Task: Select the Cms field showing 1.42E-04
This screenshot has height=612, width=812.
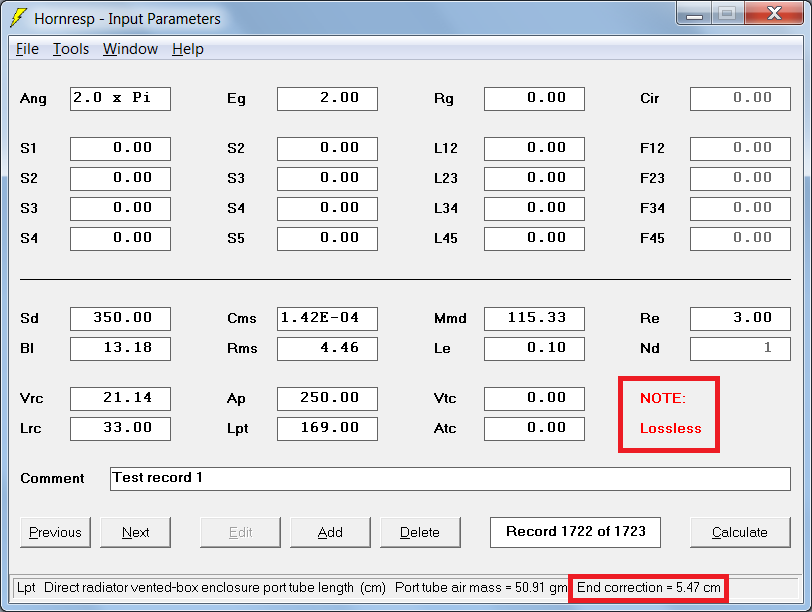Action: tap(327, 318)
